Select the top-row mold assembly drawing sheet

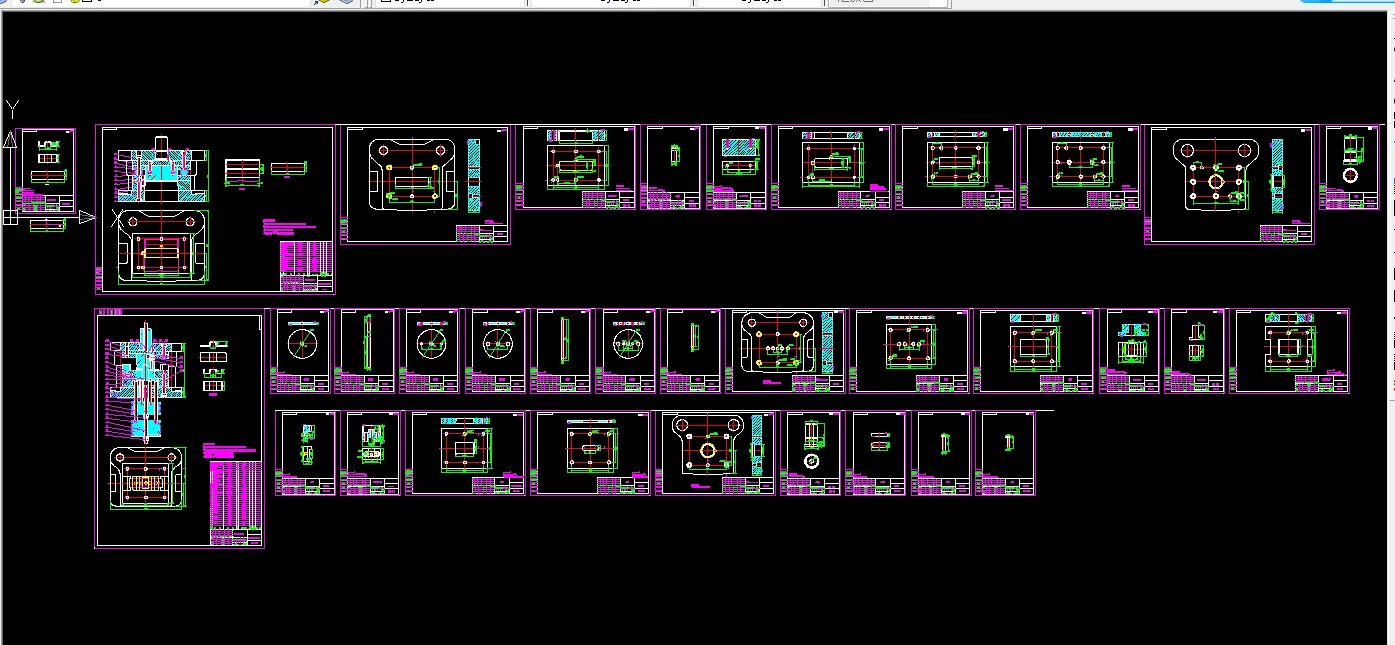[215, 209]
